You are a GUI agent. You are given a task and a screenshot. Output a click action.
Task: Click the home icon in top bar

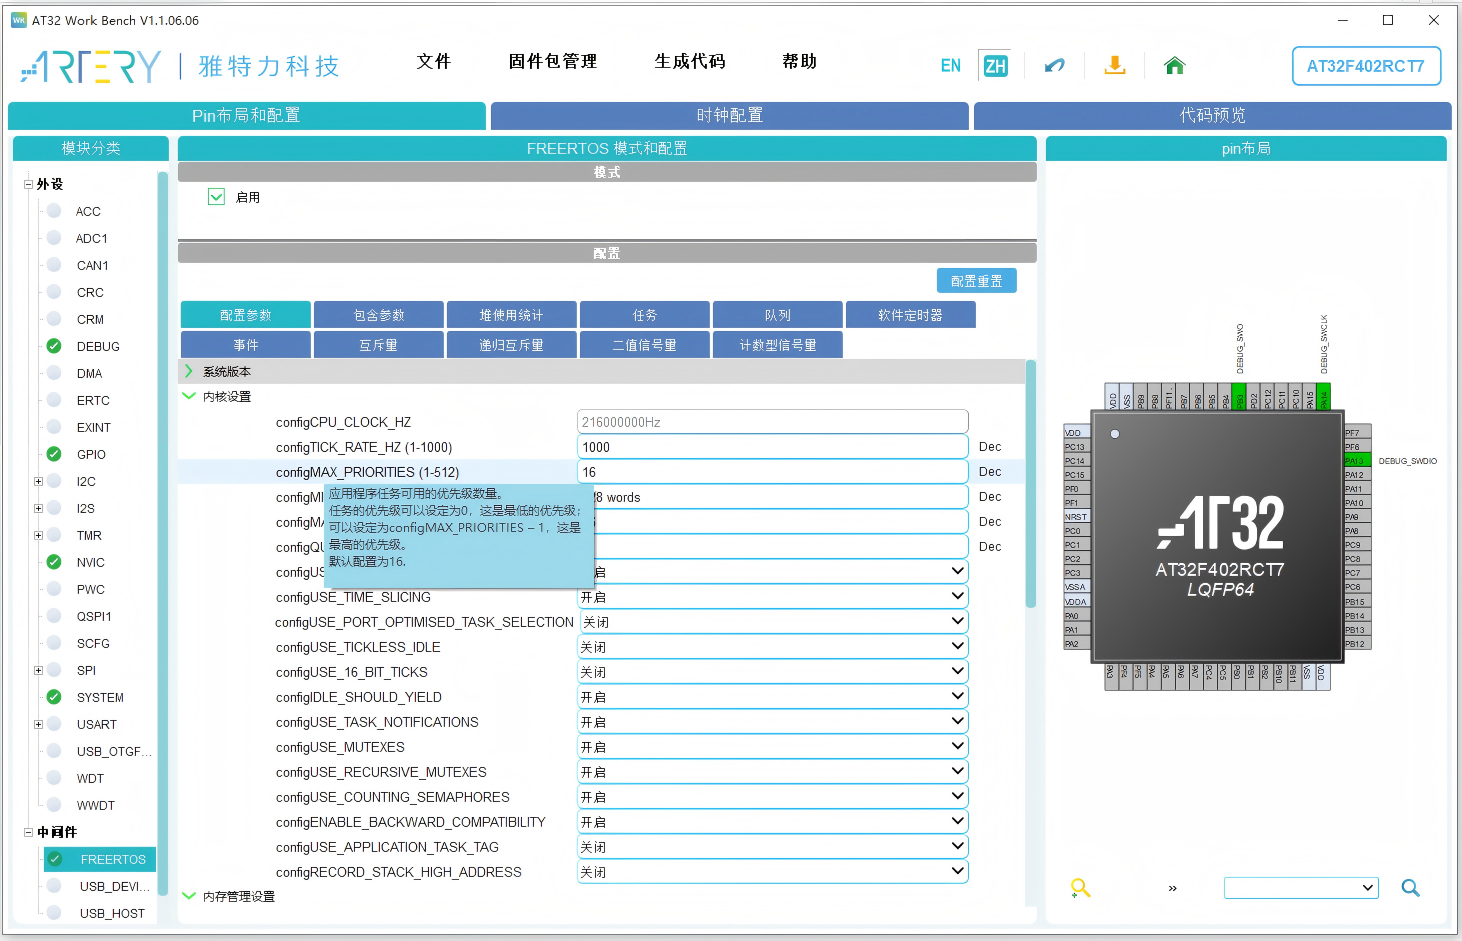tap(1174, 64)
